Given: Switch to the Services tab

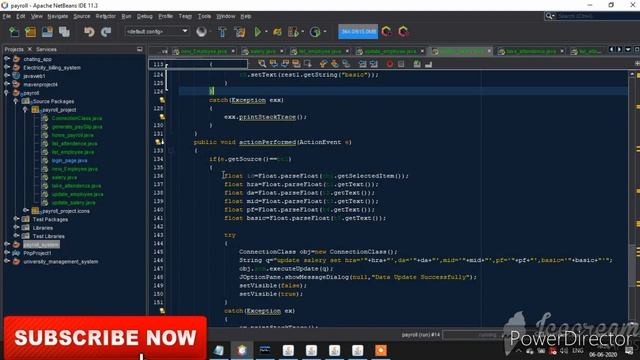Looking at the screenshot, I should (46, 49).
